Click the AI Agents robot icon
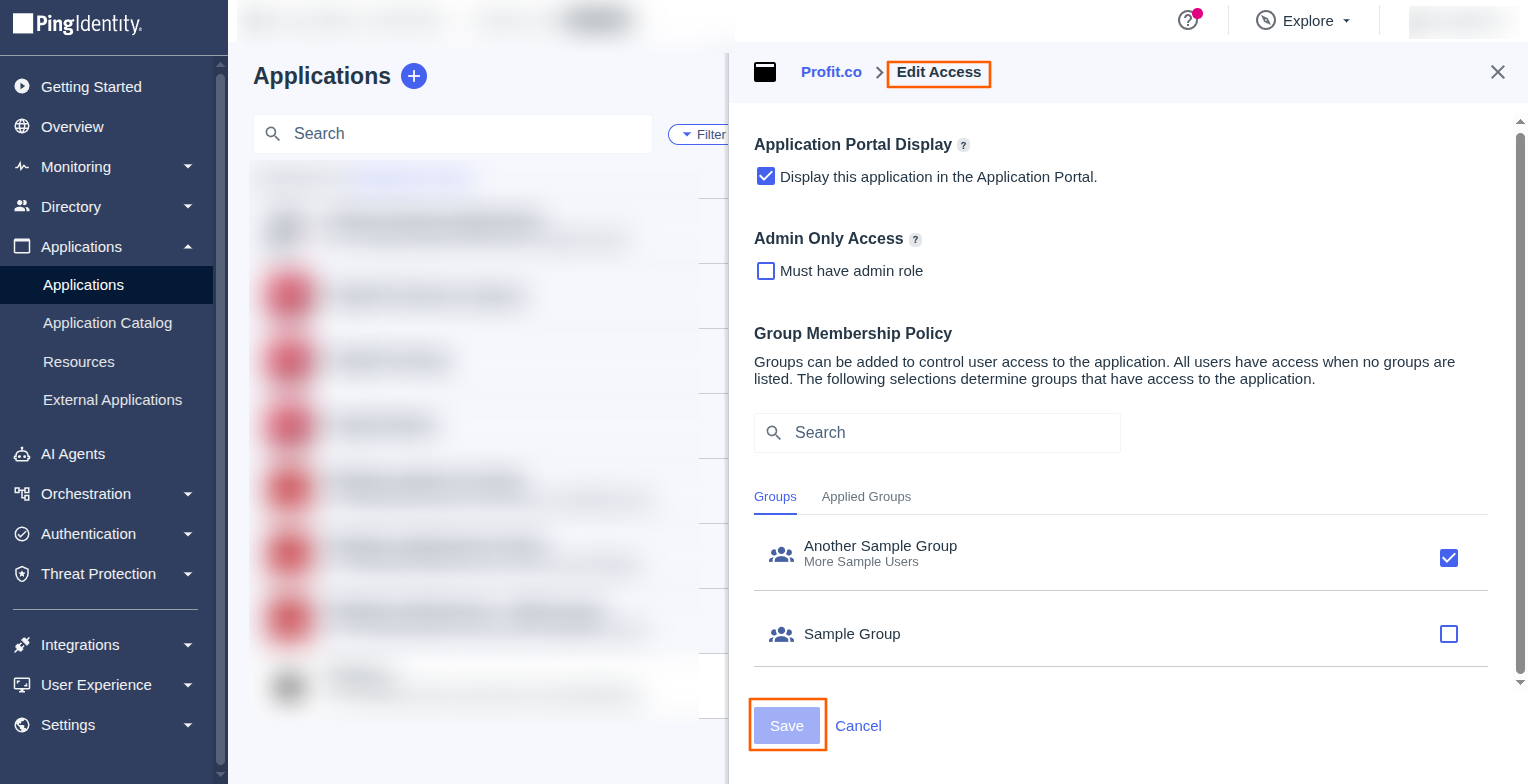The width and height of the screenshot is (1528, 784). coord(22,454)
